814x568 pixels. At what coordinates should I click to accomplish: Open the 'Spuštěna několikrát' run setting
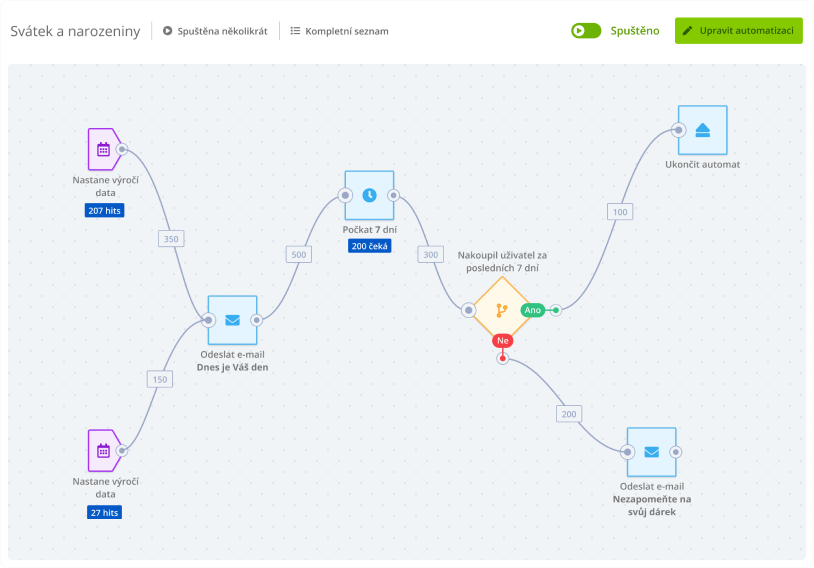point(222,31)
